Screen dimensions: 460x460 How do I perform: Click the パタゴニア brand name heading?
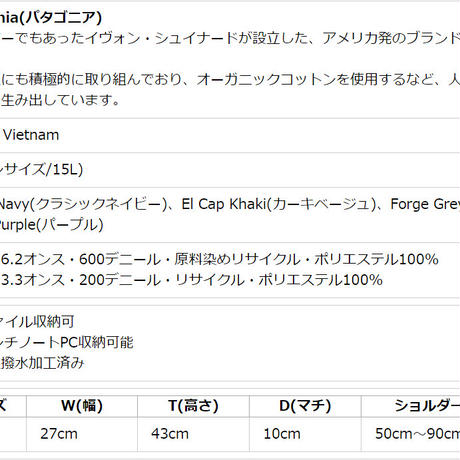[x=51, y=17]
